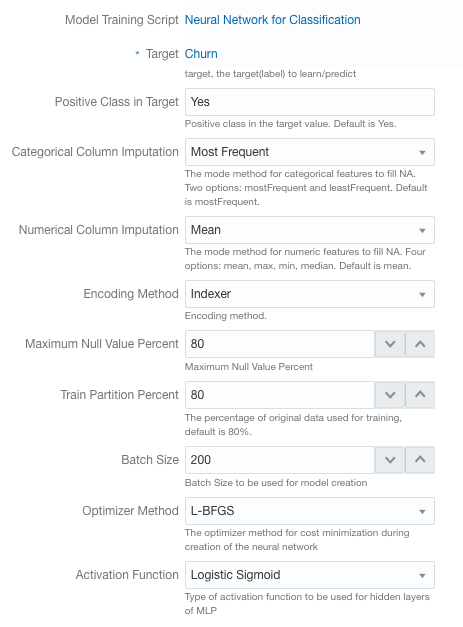Expand the Optimizer Method L-BFGS dropdown
This screenshot has width=463, height=627.
[309, 511]
